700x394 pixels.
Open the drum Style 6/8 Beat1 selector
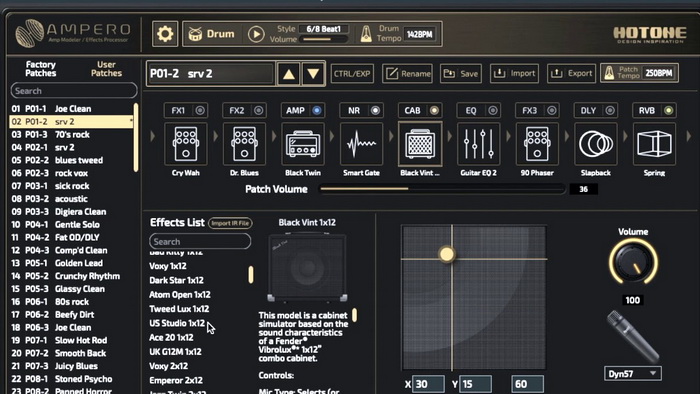[x=324, y=29]
